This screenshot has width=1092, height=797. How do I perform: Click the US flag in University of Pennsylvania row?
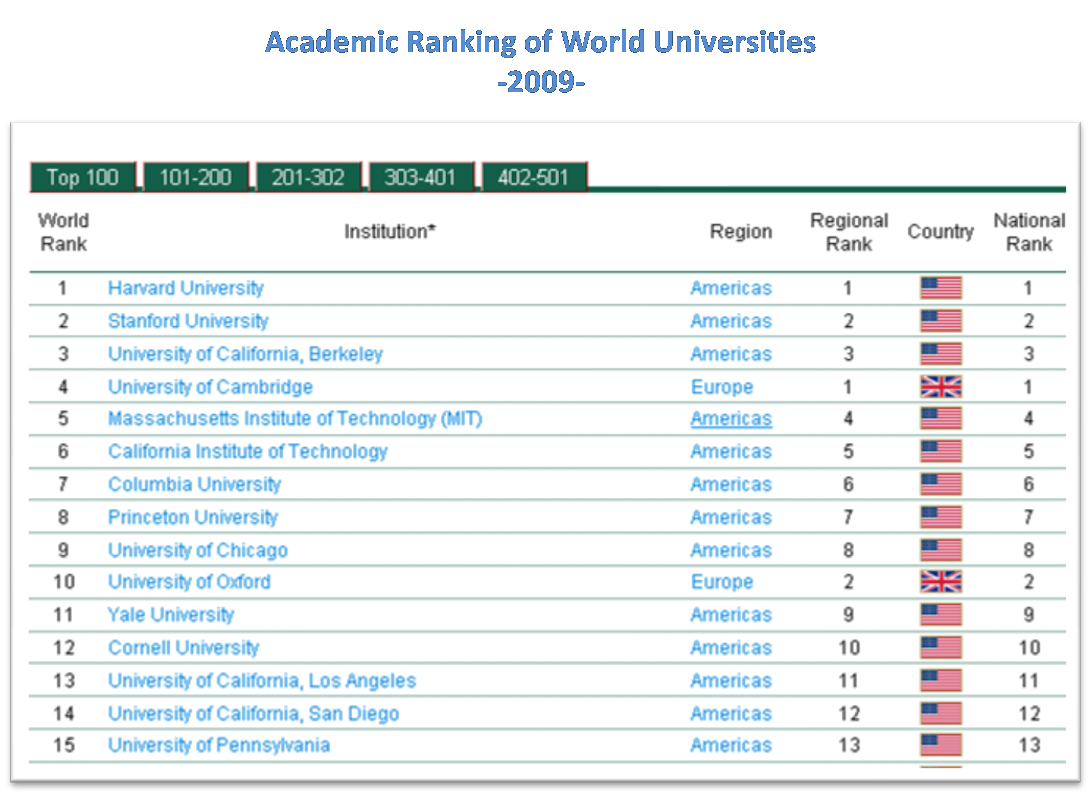click(x=941, y=745)
